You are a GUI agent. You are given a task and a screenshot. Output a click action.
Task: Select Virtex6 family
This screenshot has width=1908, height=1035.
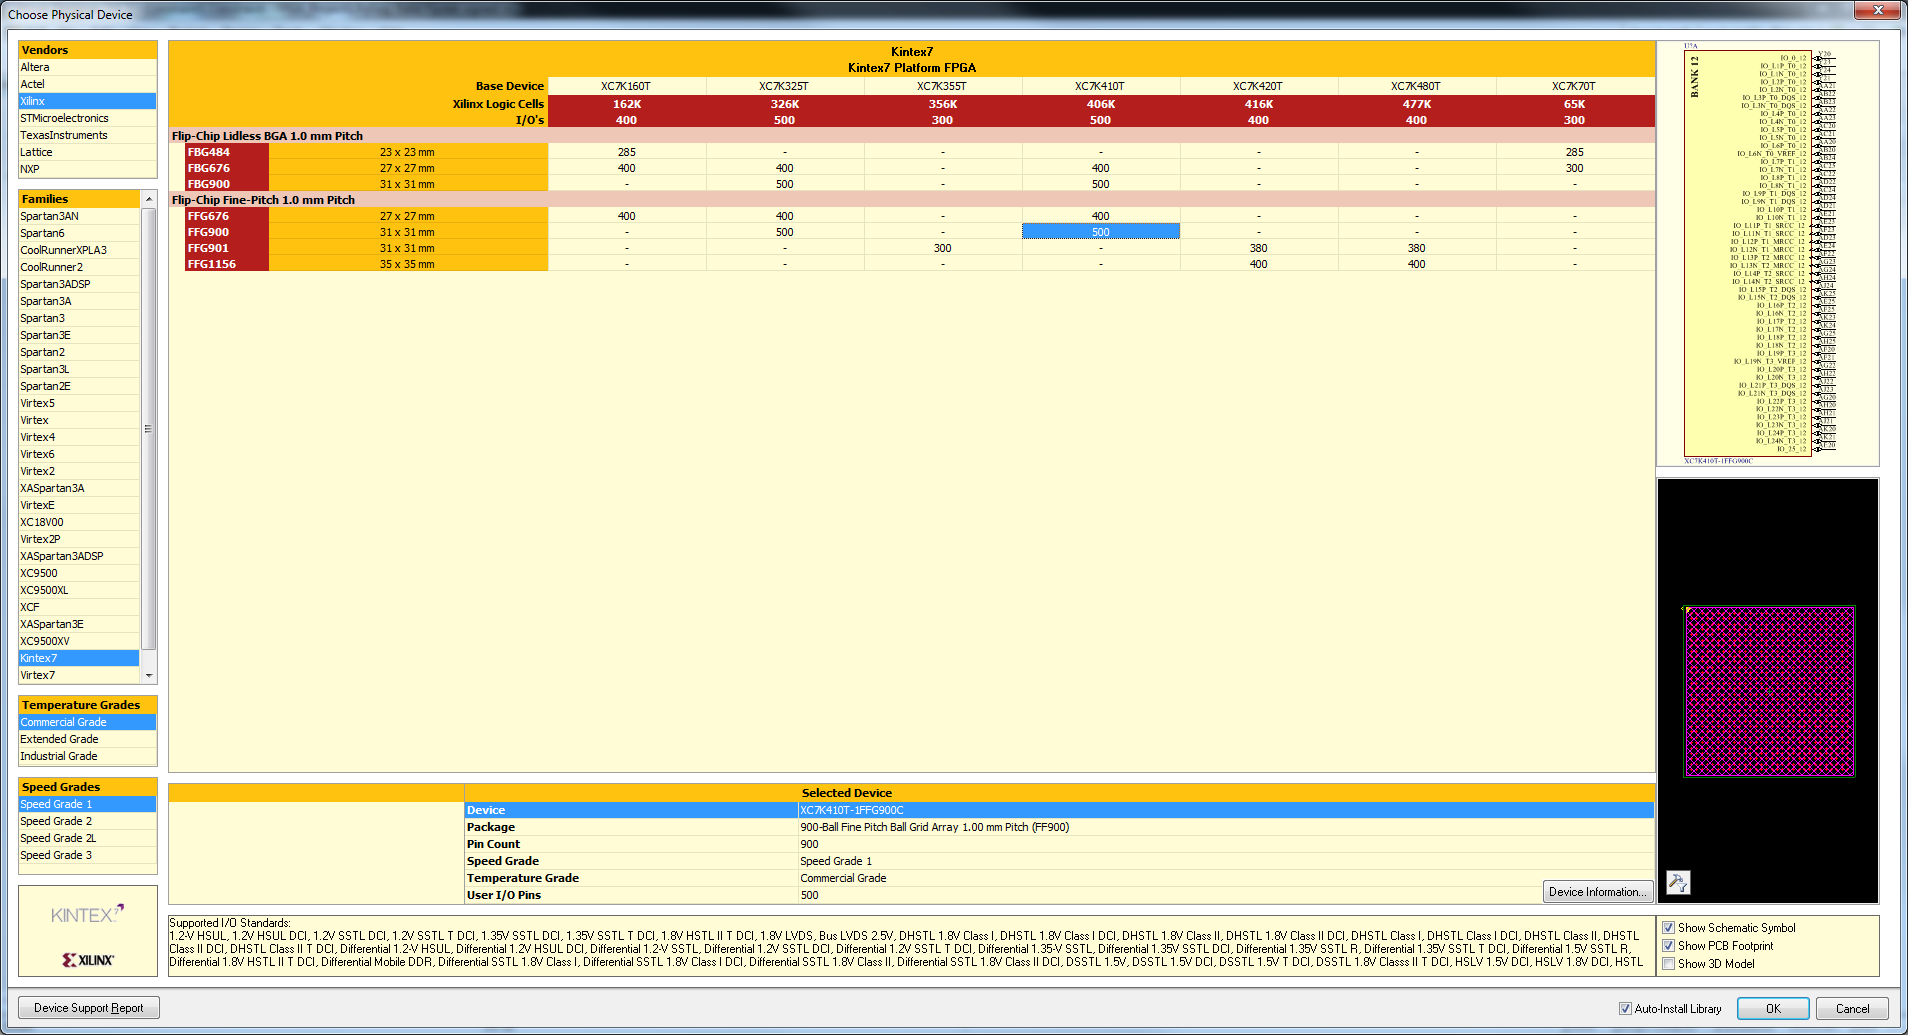(79, 454)
